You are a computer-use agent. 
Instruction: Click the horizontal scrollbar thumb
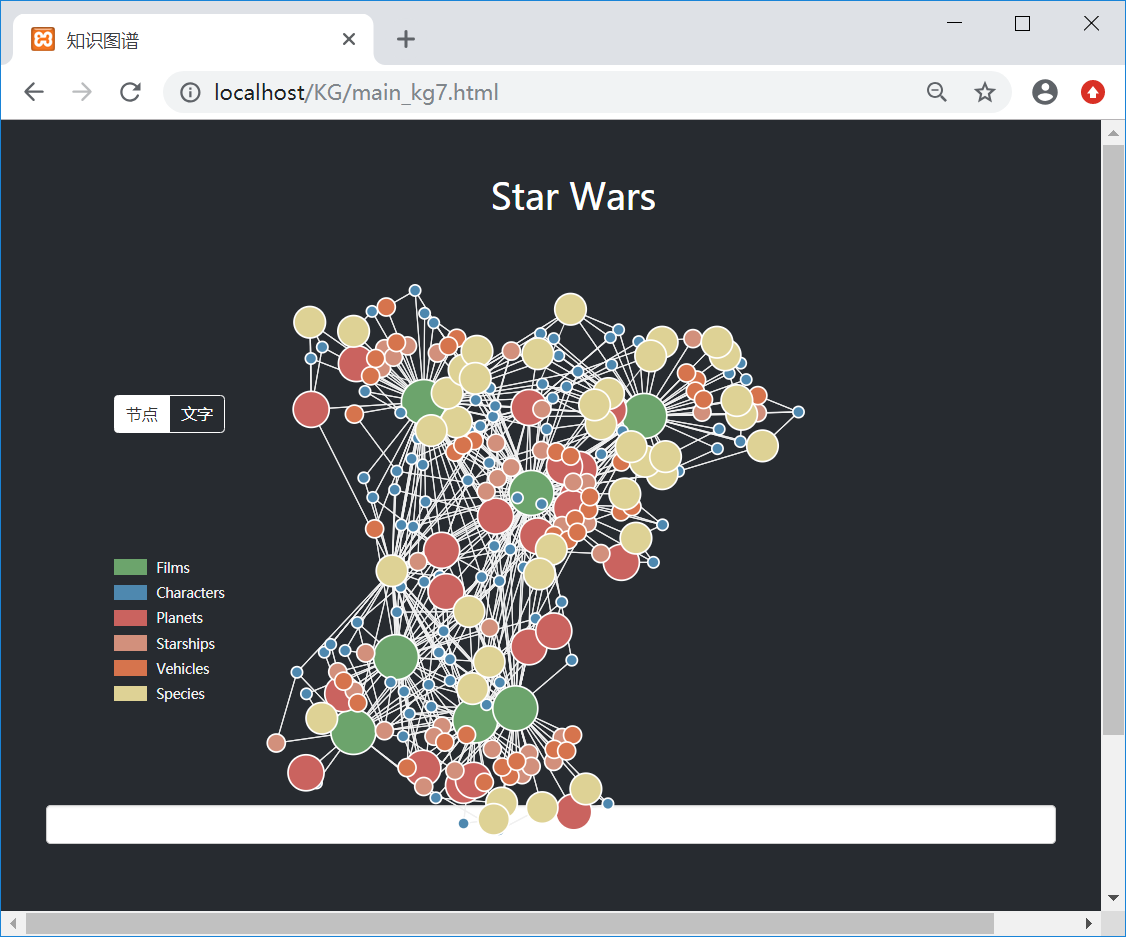tap(510, 923)
